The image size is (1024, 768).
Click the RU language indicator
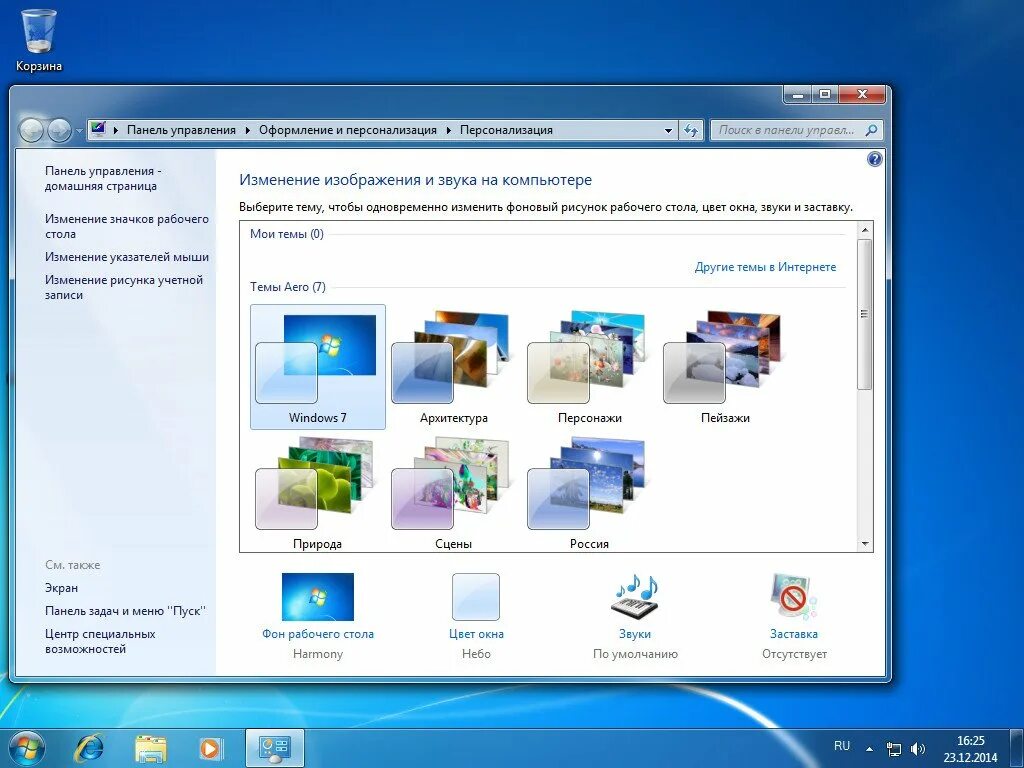pos(842,746)
